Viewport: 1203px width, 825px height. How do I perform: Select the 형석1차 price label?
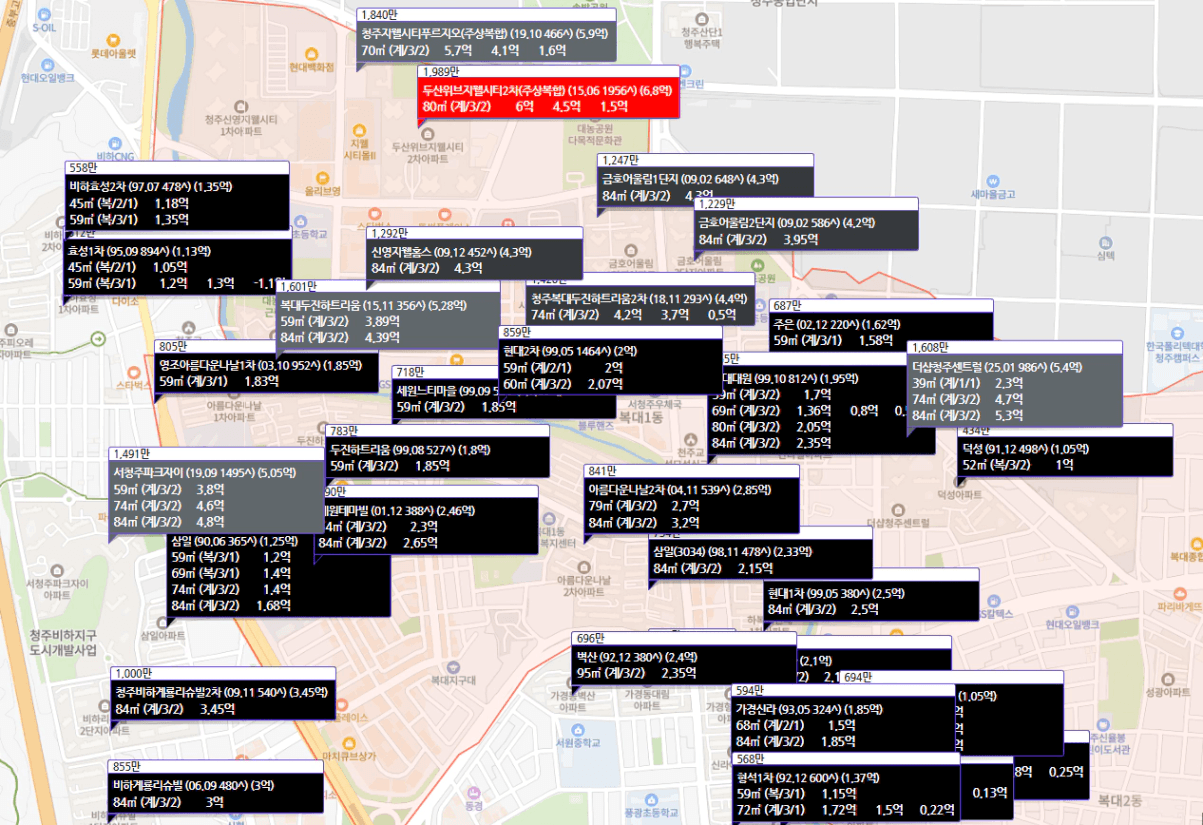846,787
